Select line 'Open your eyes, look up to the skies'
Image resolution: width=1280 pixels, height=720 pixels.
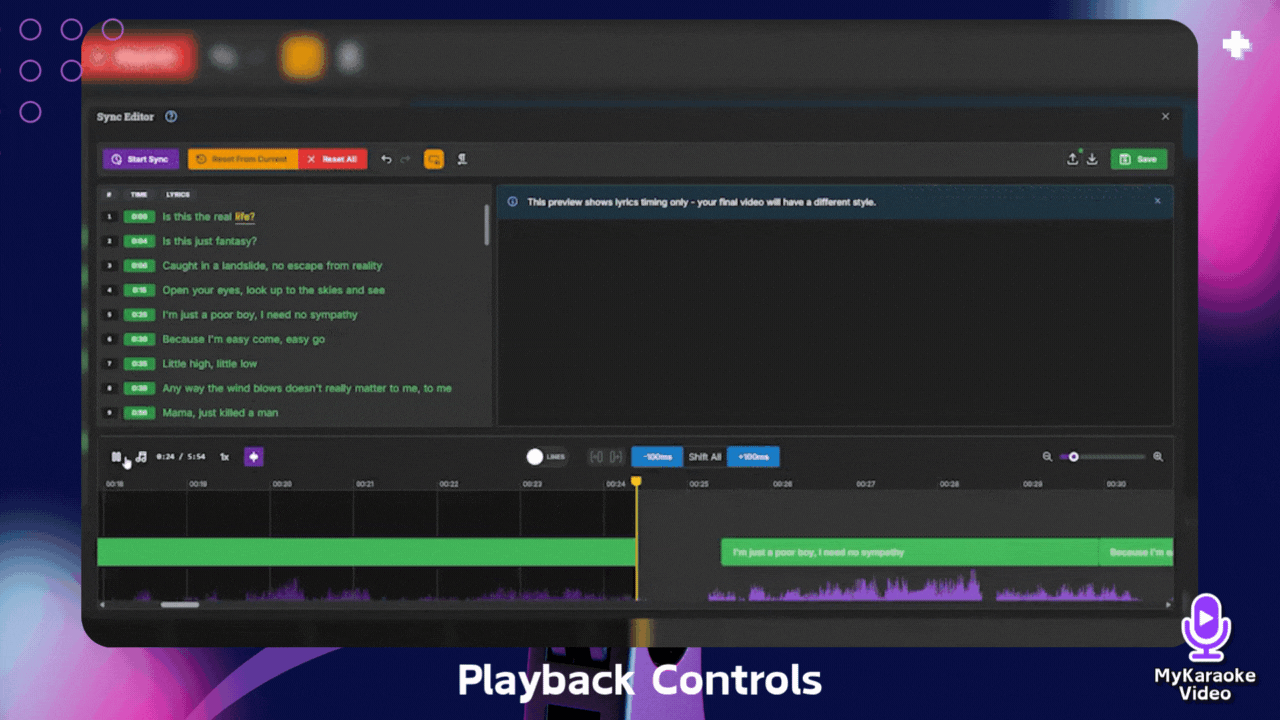point(274,290)
